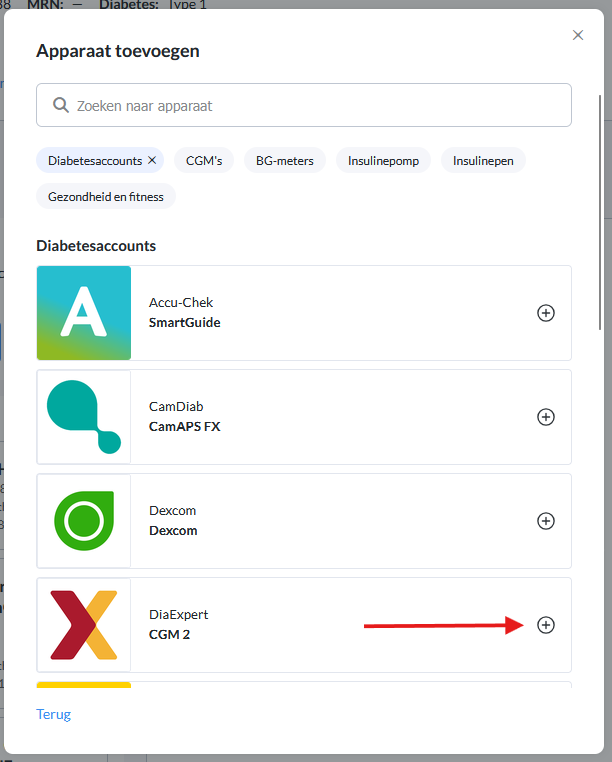The height and width of the screenshot is (762, 612).
Task: Filter by BG-meters category
Action: pos(285,160)
